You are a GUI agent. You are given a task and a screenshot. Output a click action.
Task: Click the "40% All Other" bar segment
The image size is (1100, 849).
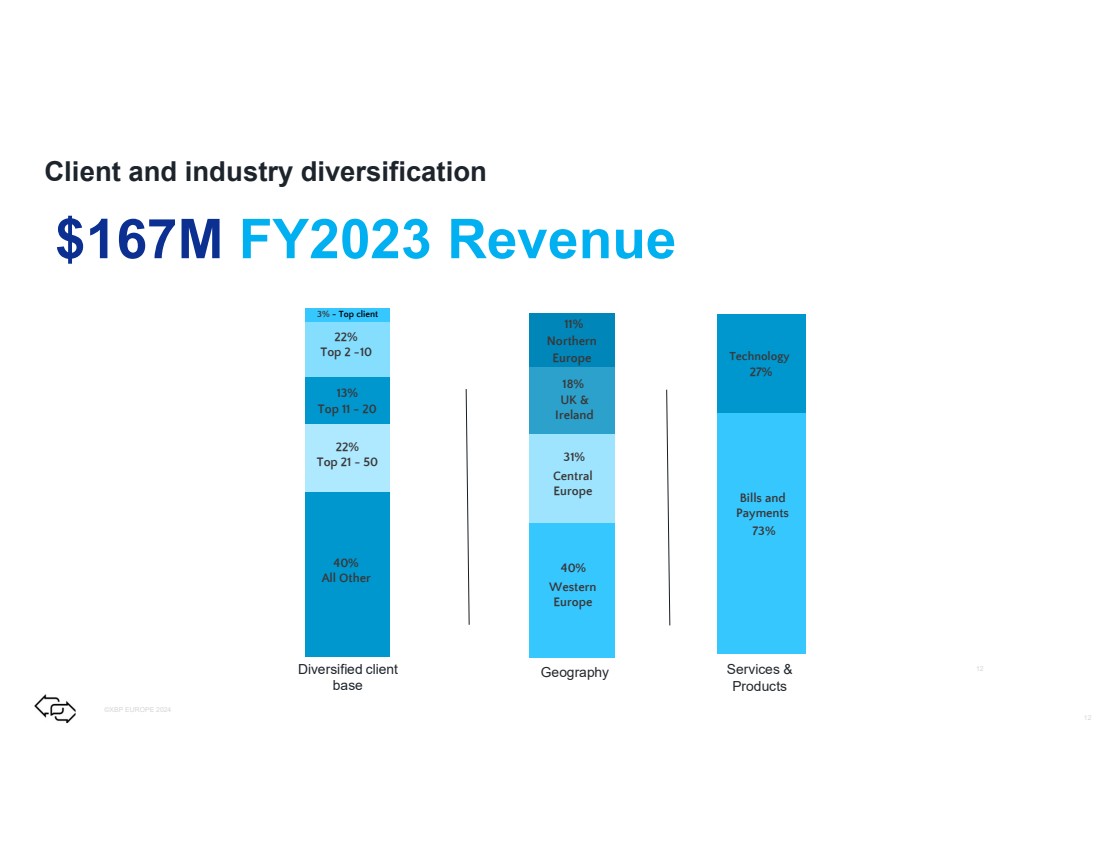tap(347, 574)
